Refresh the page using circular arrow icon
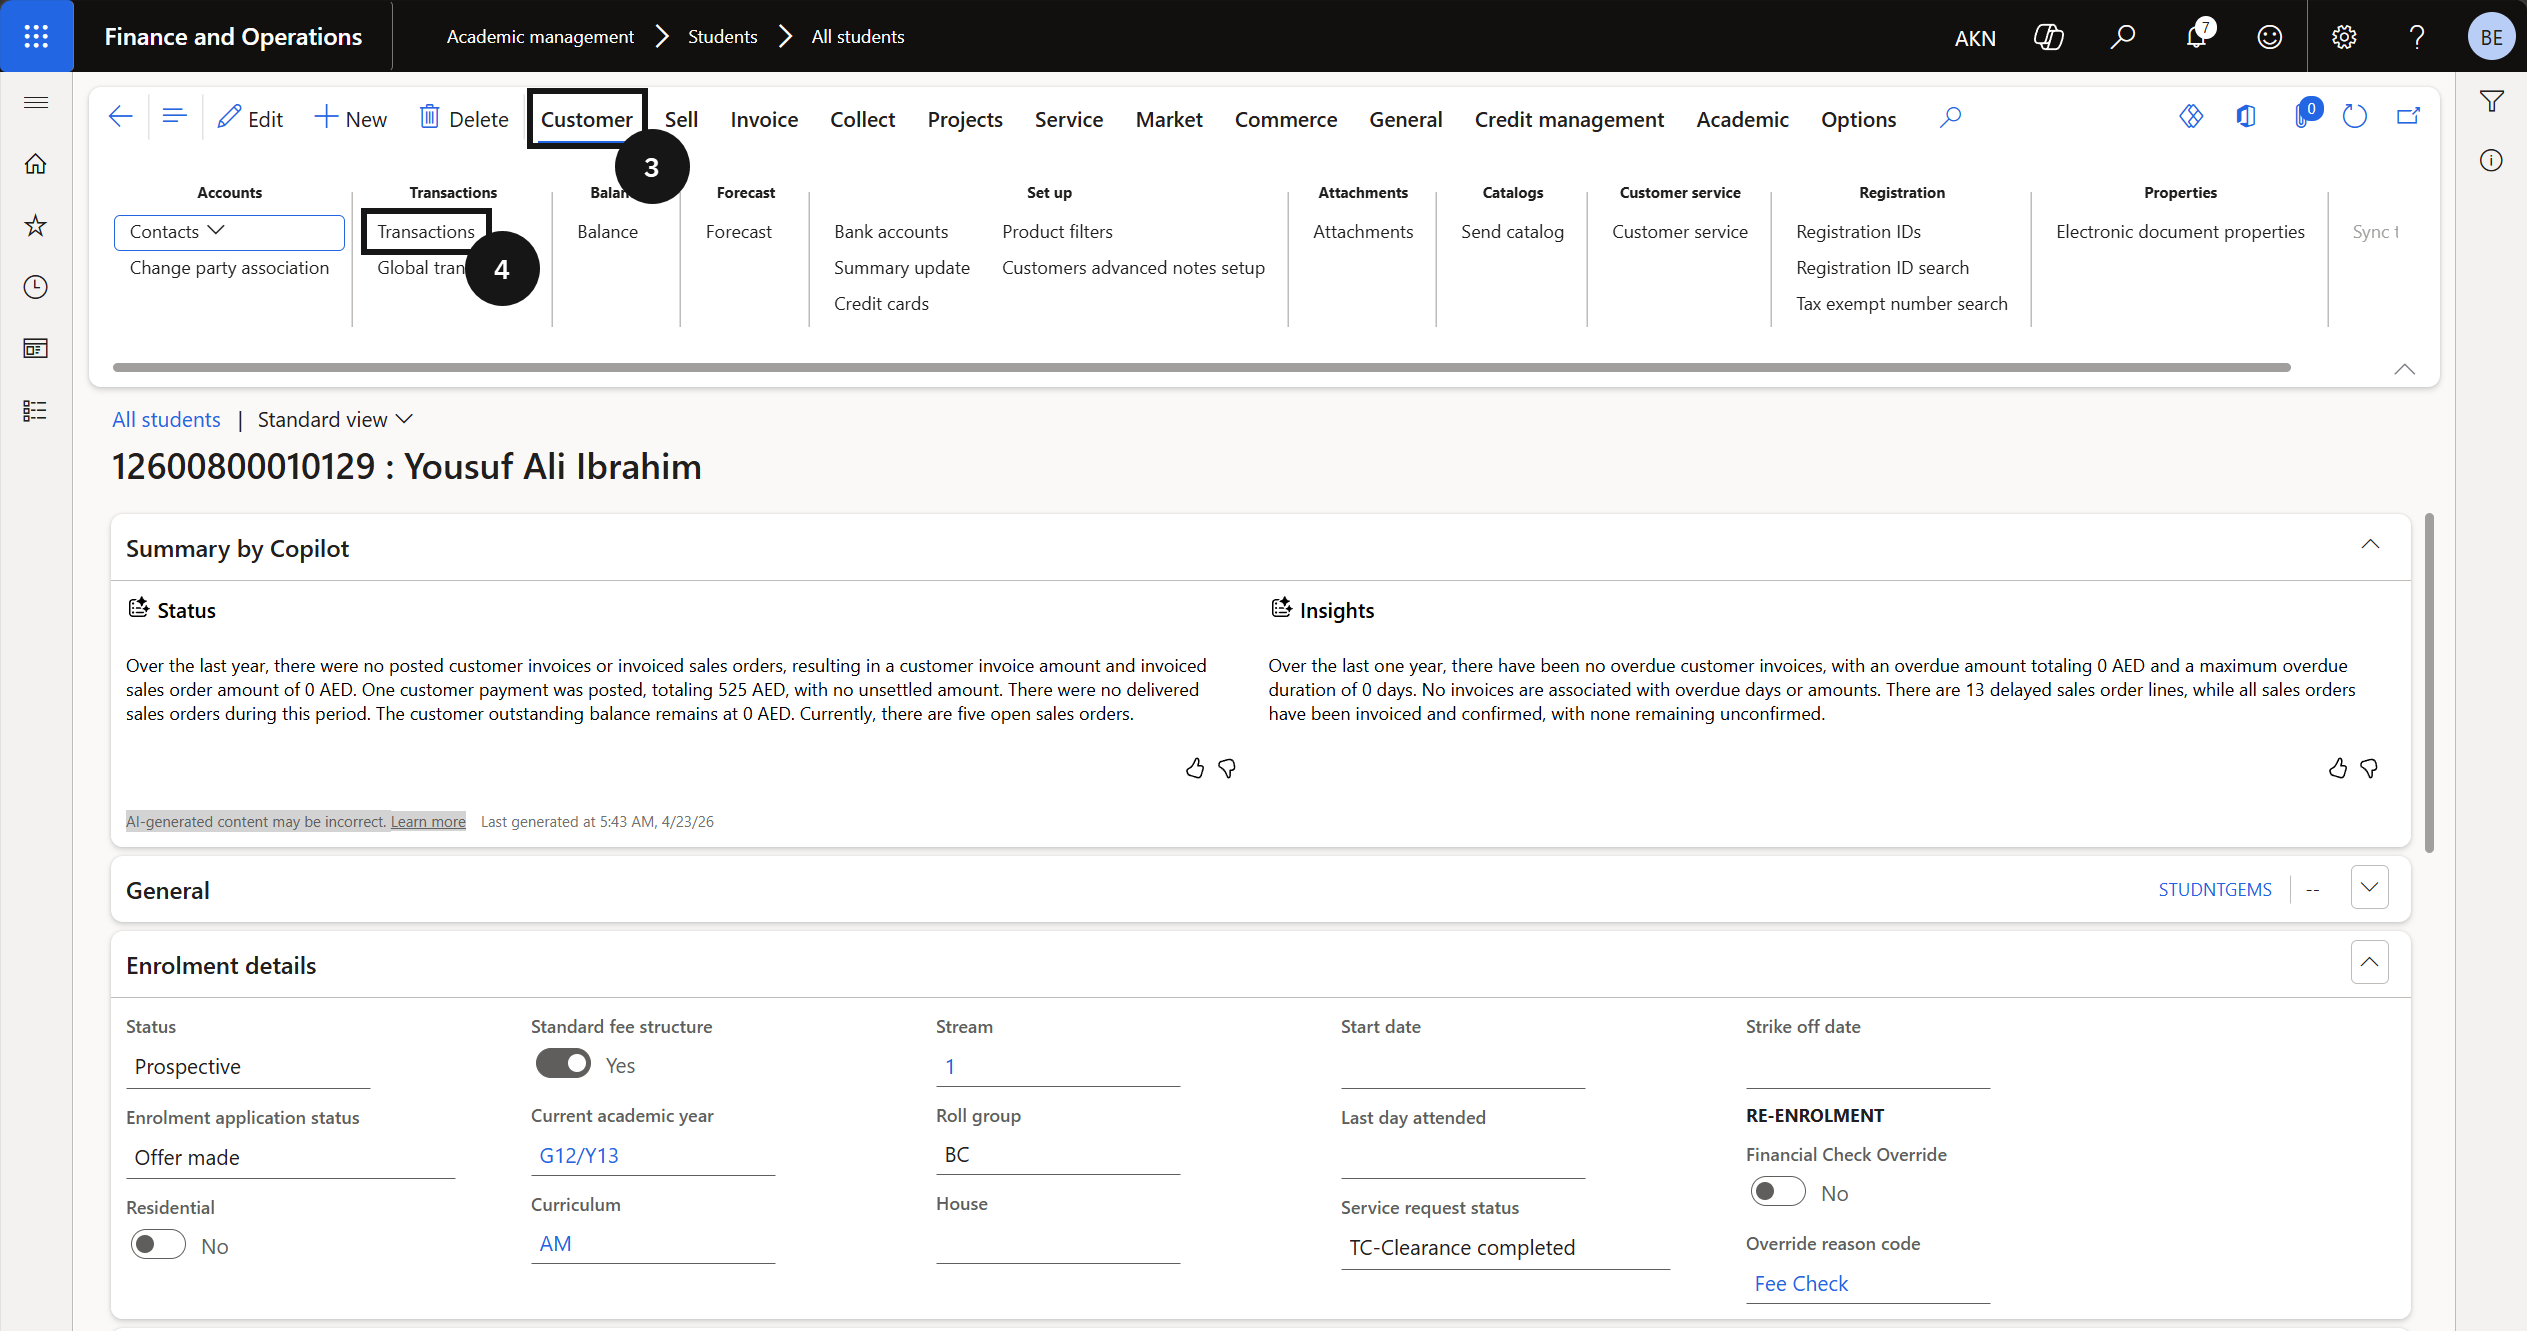The height and width of the screenshot is (1331, 2527). pos(2354,117)
